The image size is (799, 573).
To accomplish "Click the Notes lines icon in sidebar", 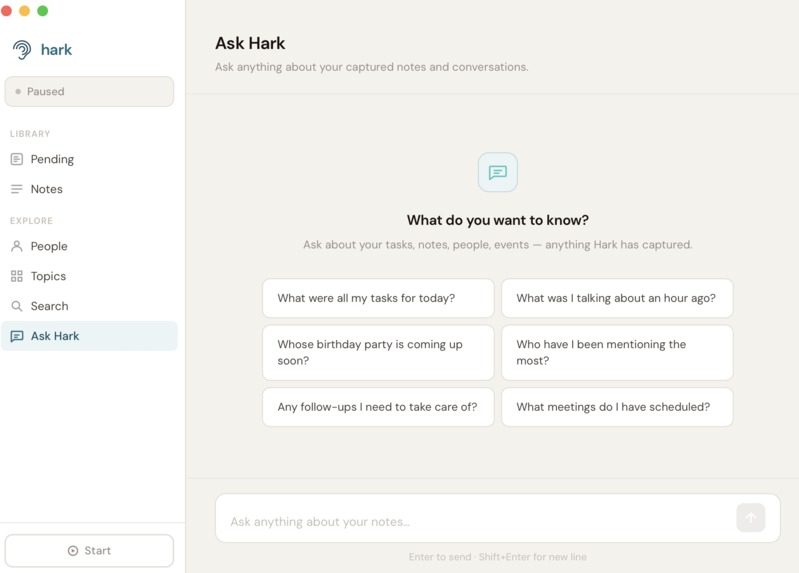I will click(x=17, y=189).
